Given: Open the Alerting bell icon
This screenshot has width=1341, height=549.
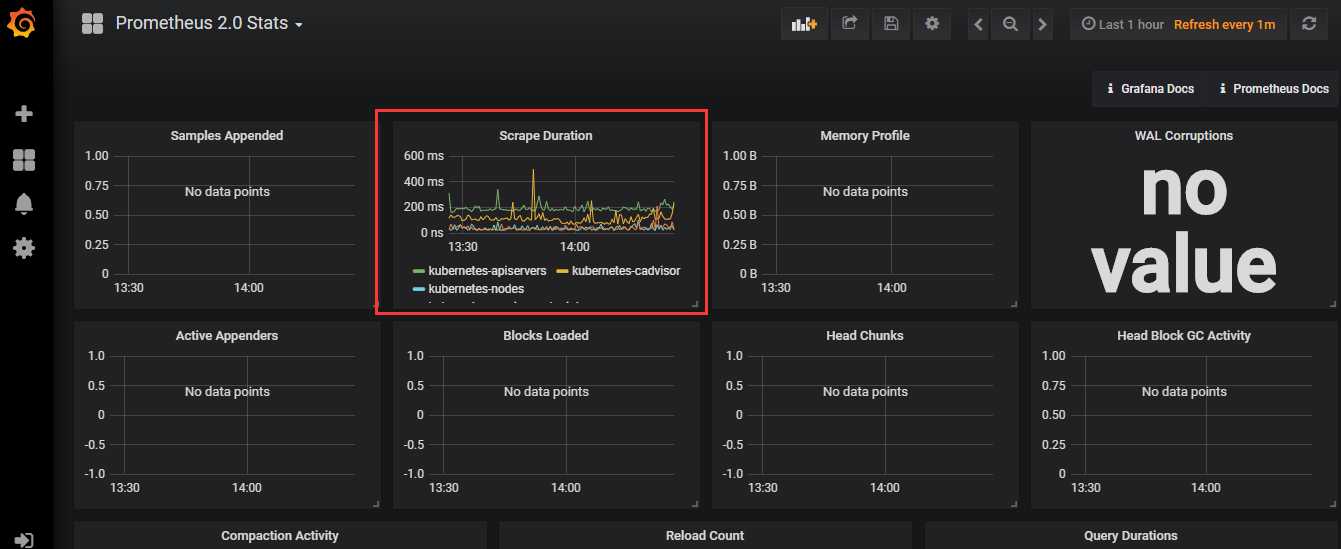Looking at the screenshot, I should [x=24, y=204].
